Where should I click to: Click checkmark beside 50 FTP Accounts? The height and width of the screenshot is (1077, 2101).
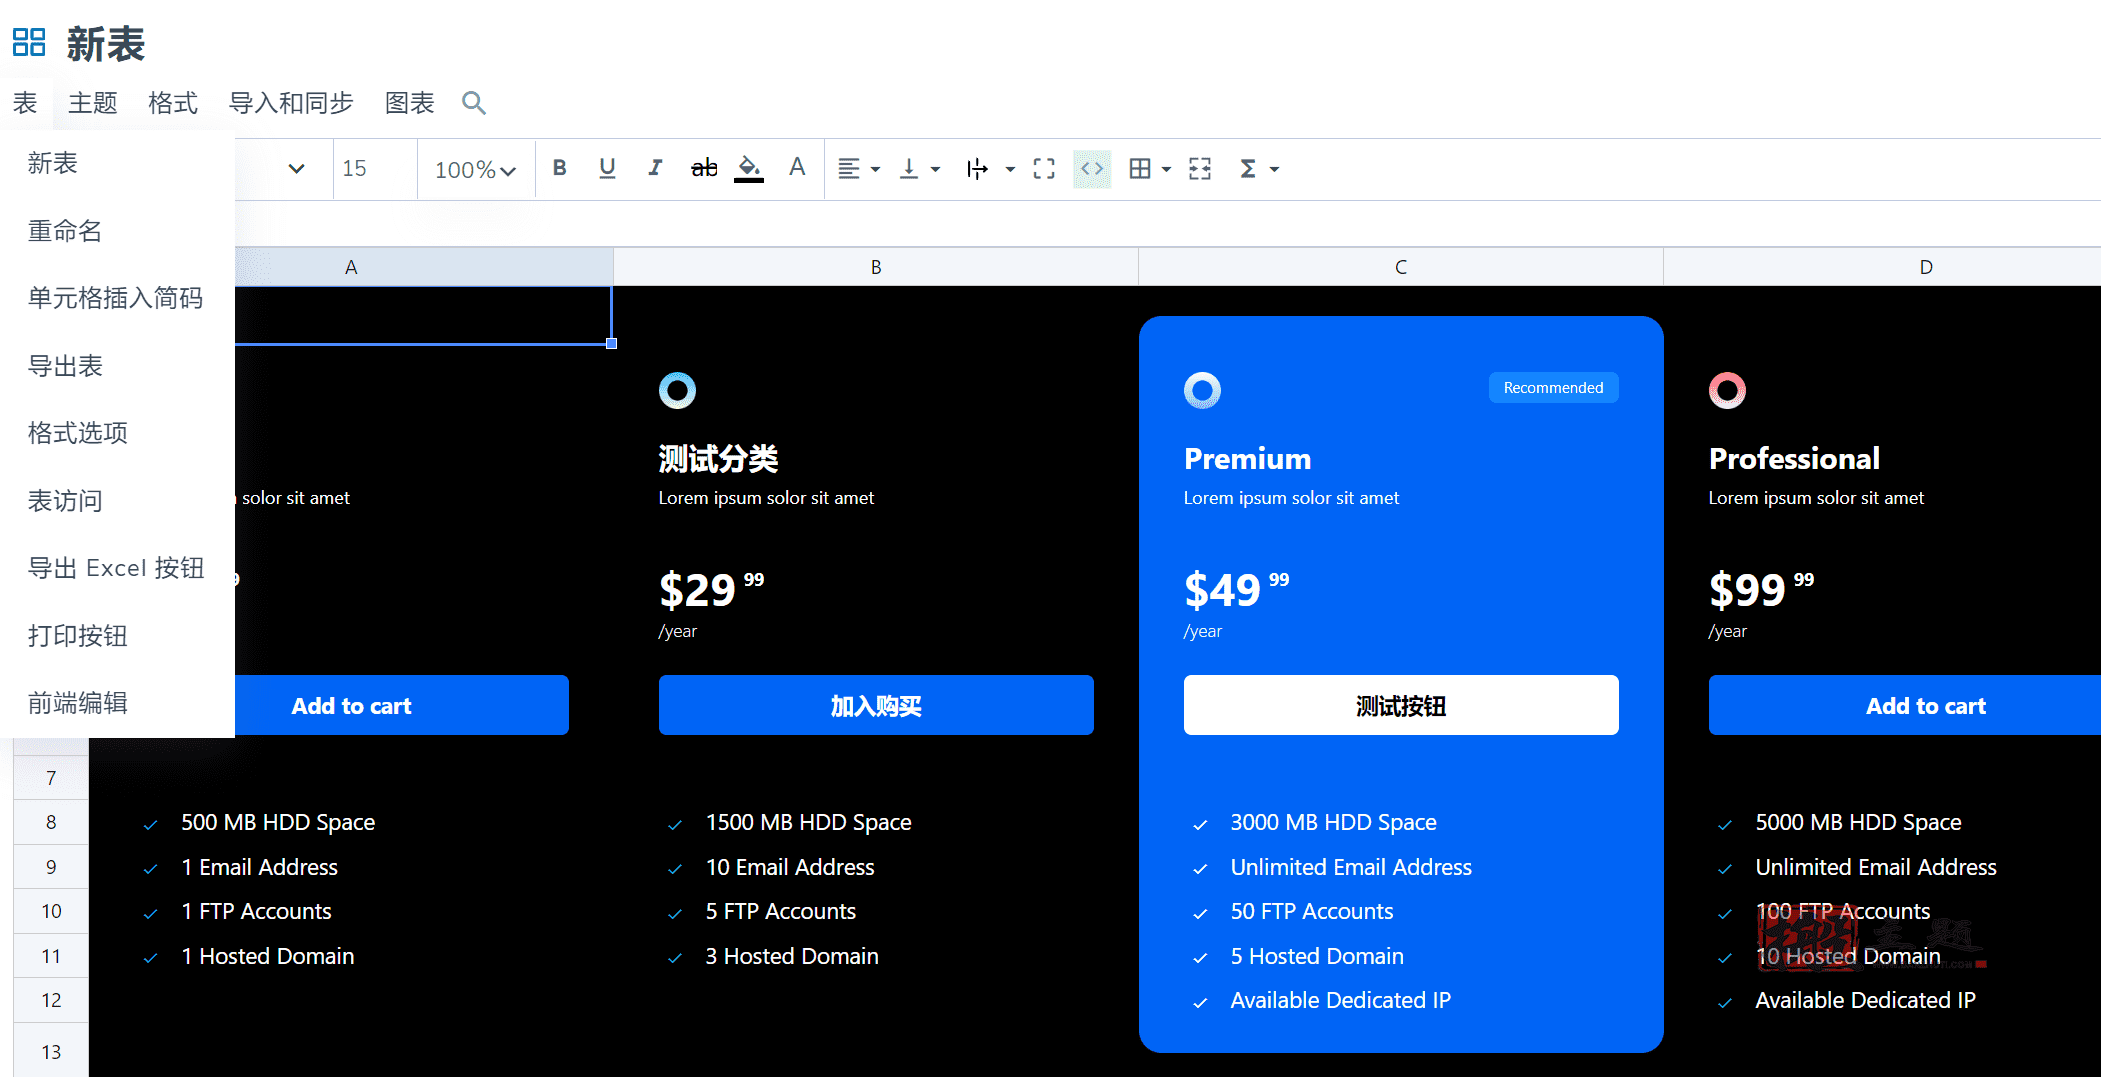(x=1200, y=914)
